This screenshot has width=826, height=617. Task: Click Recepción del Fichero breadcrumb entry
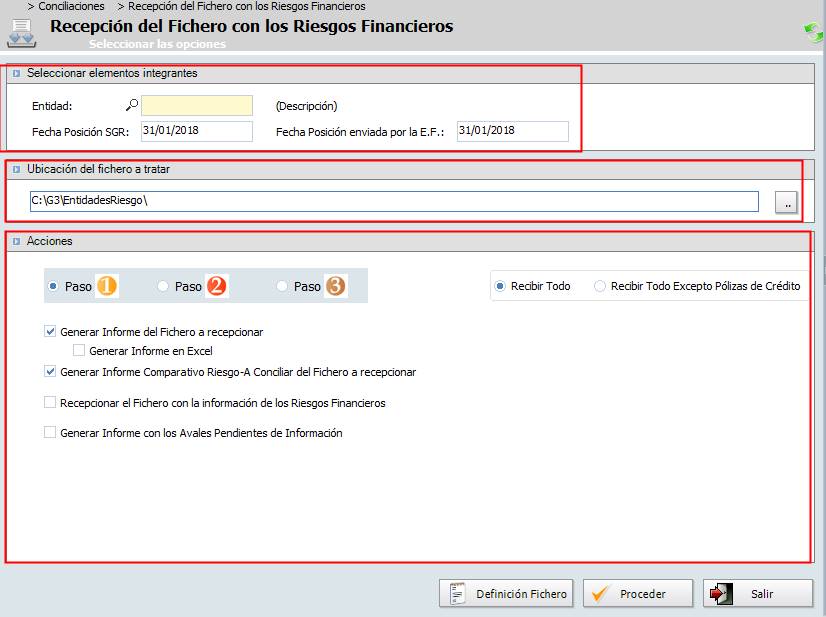coord(247,6)
